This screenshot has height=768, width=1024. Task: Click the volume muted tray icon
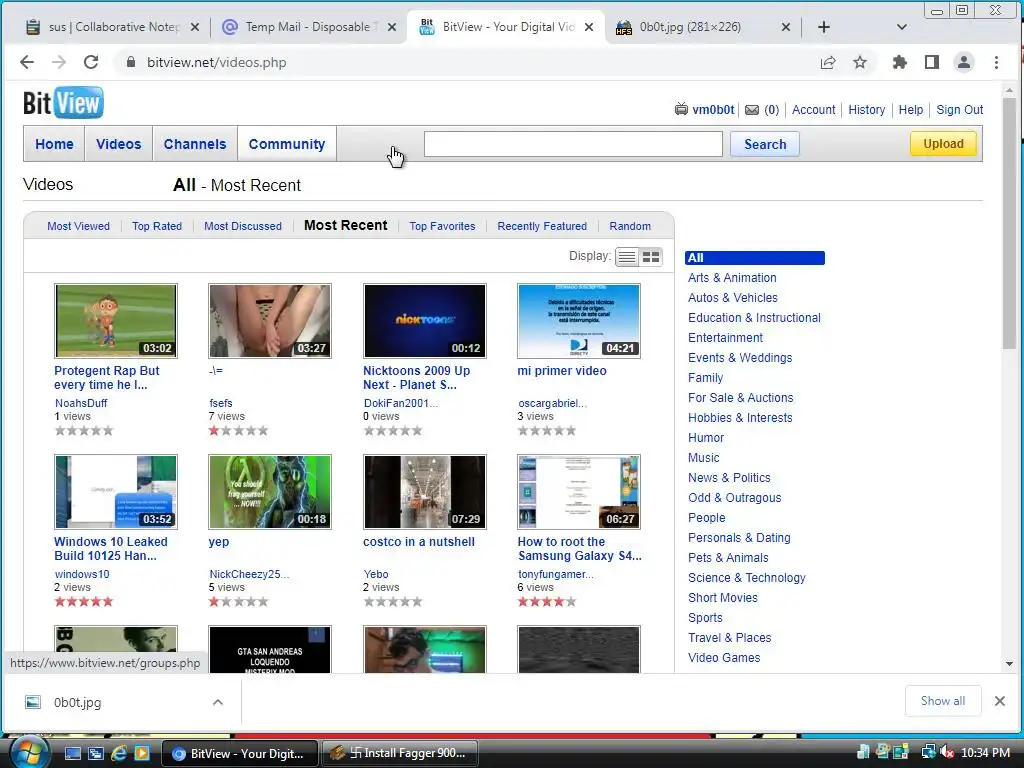946,752
